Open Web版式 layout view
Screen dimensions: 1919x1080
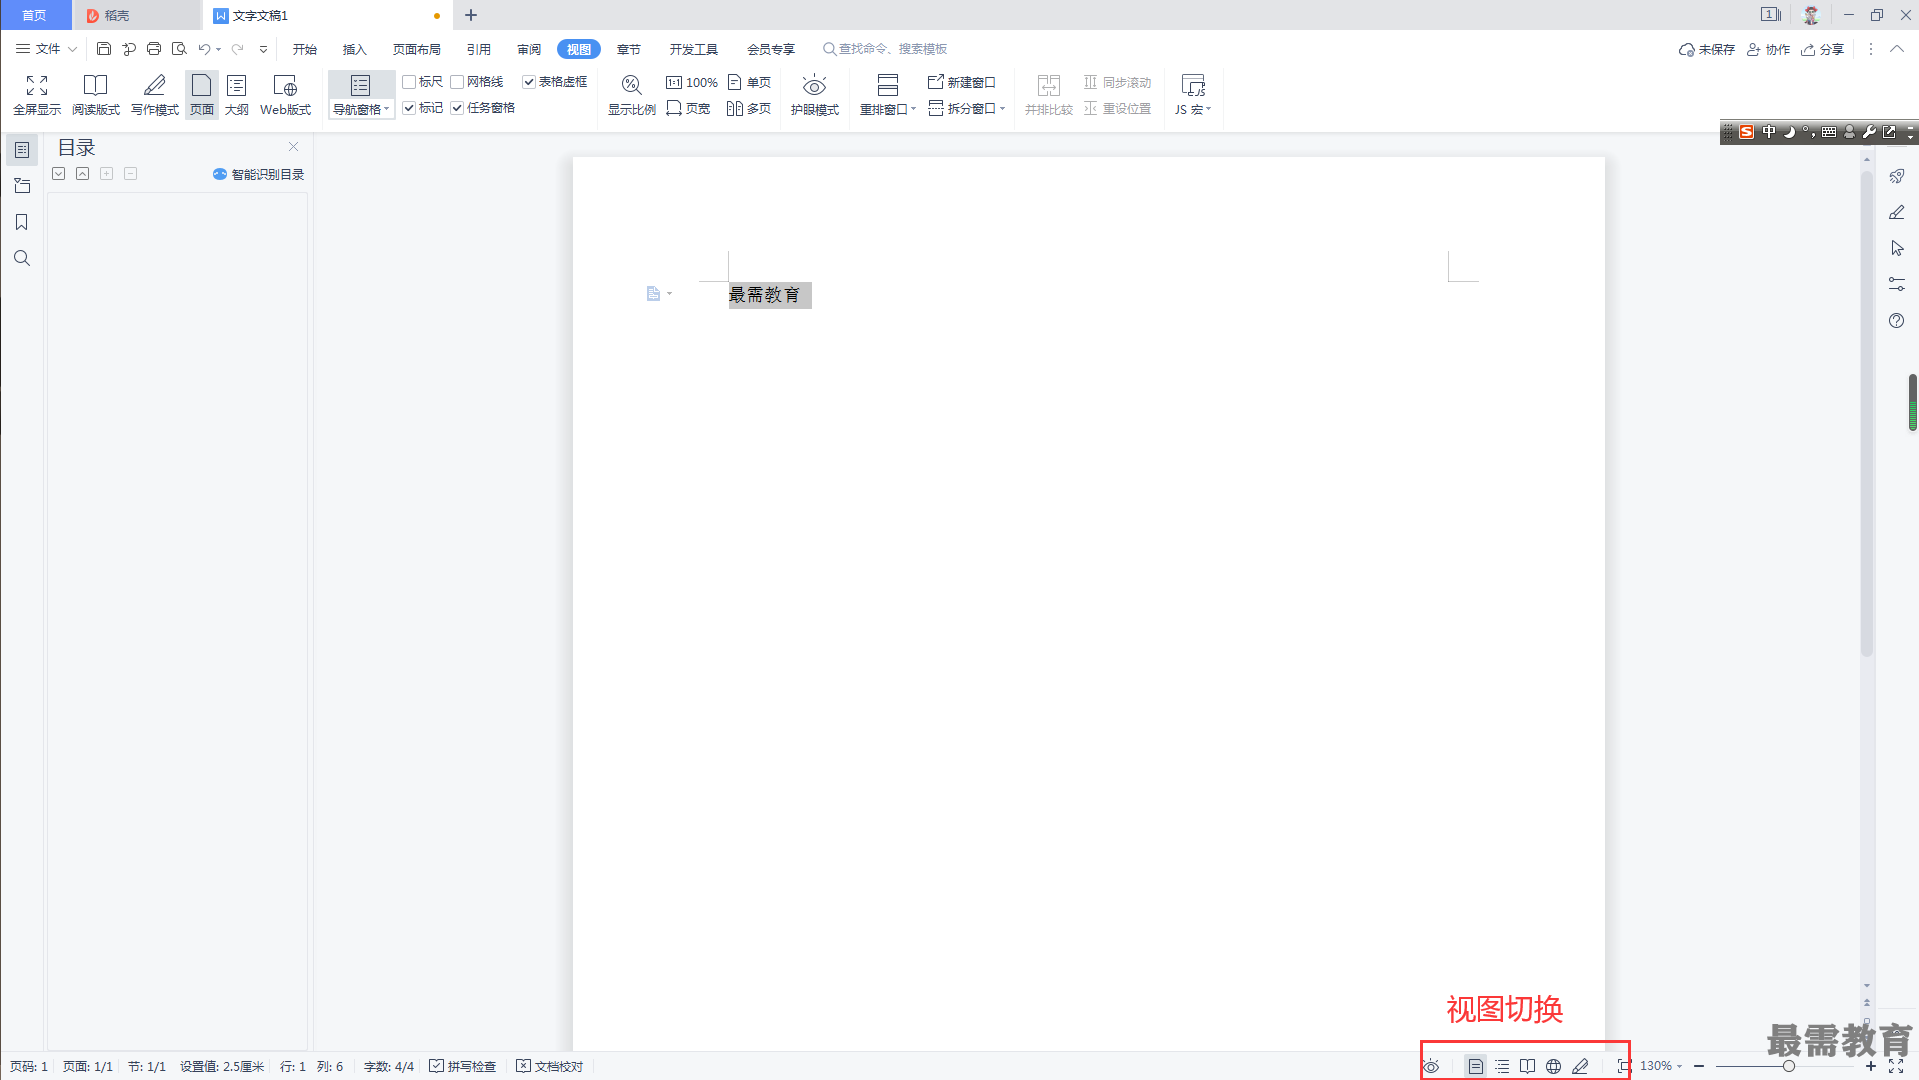pyautogui.click(x=285, y=95)
